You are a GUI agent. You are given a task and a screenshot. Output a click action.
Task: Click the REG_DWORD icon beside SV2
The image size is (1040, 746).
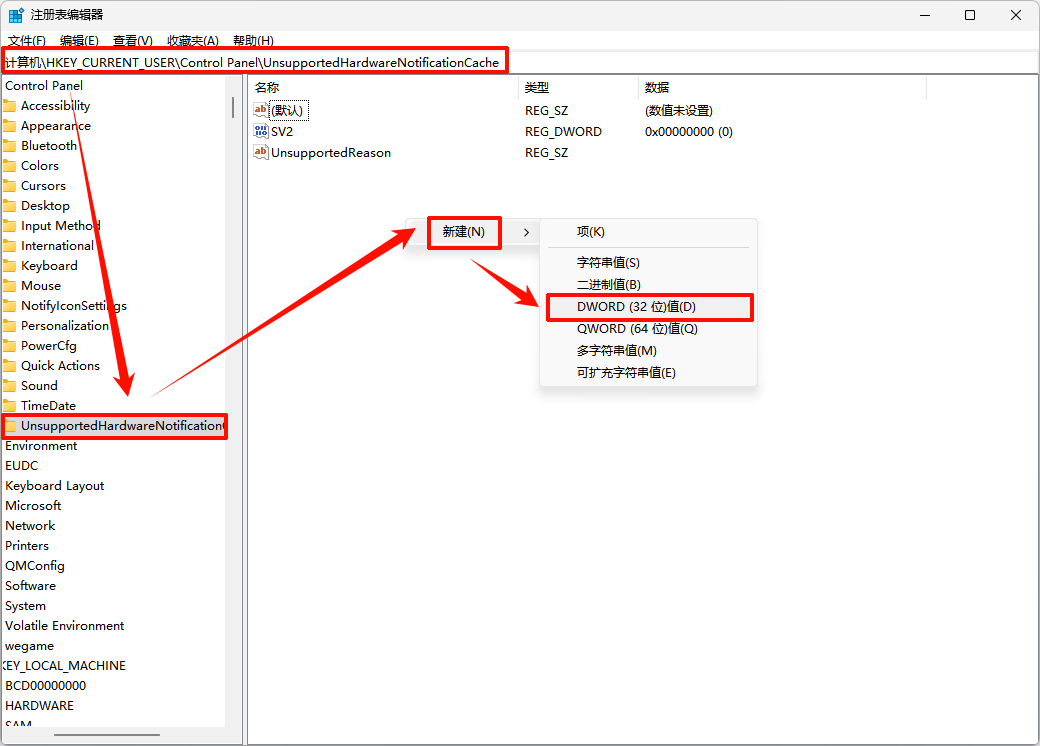point(262,131)
